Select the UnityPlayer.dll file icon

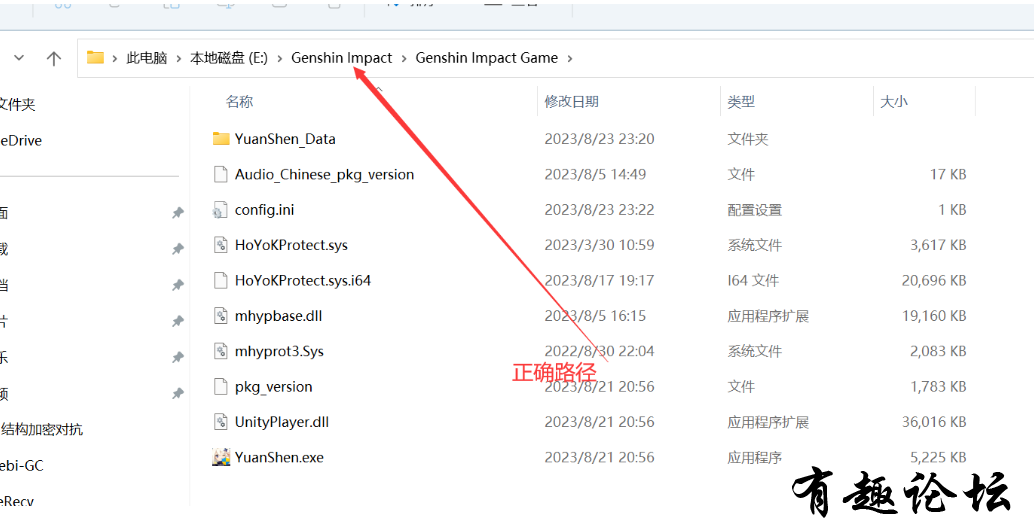tap(220, 422)
